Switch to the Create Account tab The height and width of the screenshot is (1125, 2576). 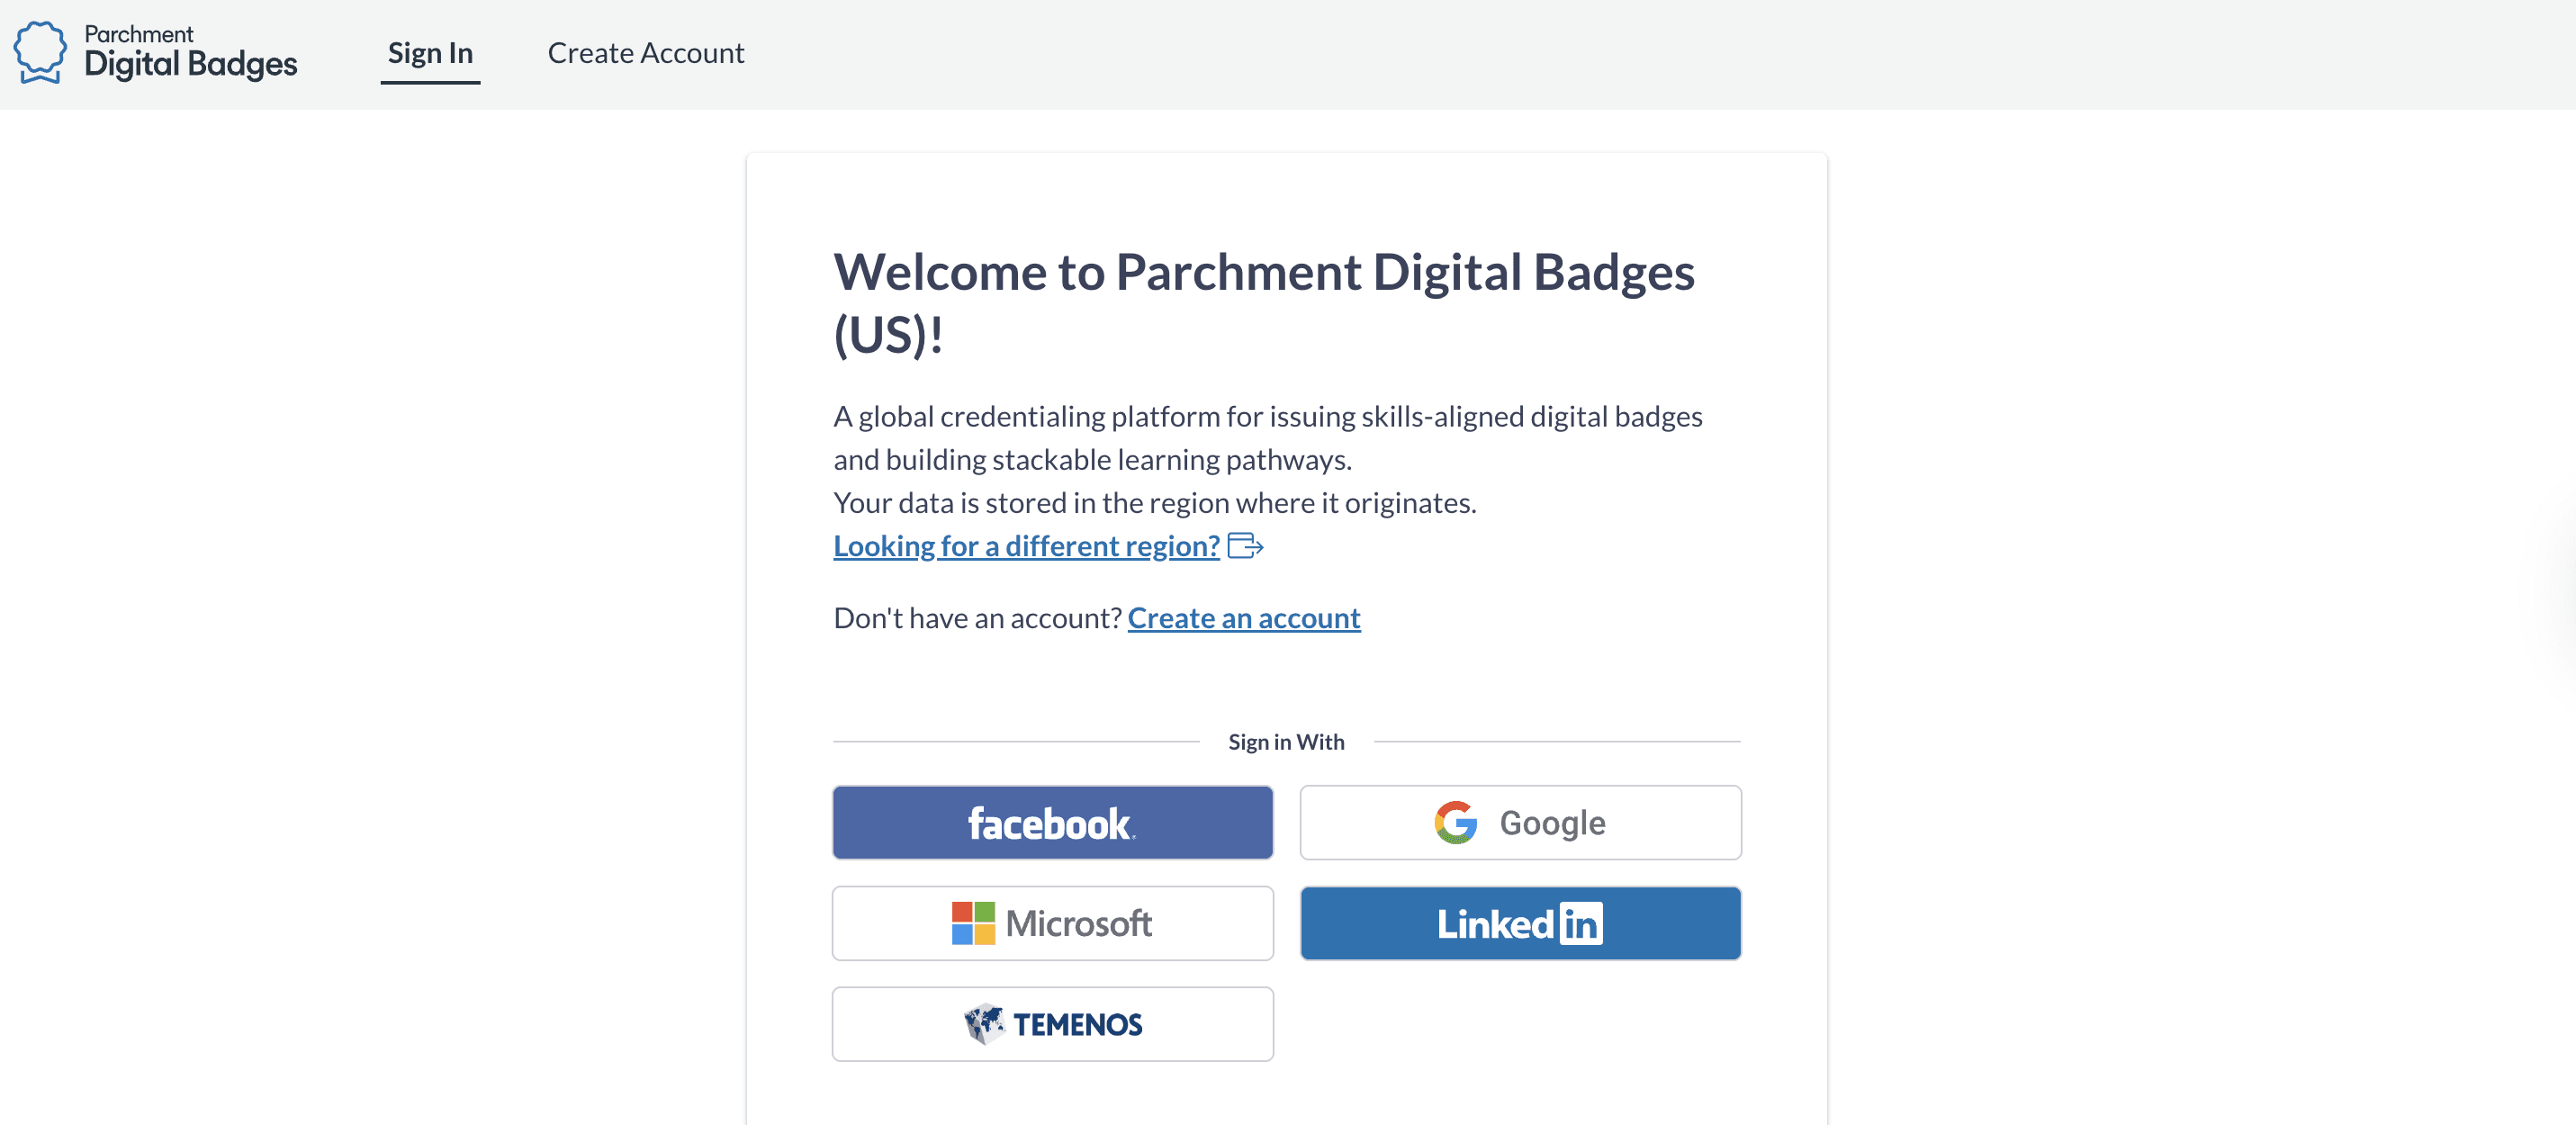click(x=646, y=53)
